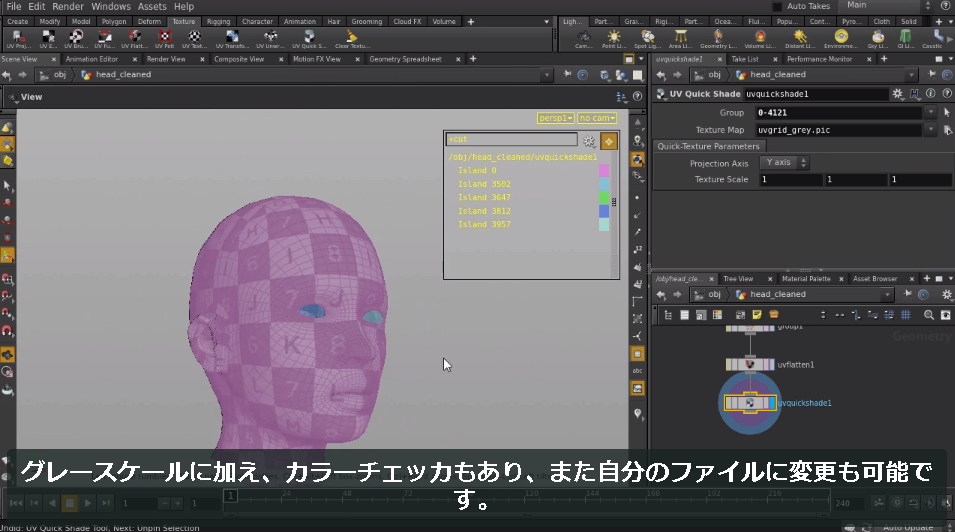The image size is (955, 532).
Task: Select Island 3647 in the list
Action: (x=484, y=197)
